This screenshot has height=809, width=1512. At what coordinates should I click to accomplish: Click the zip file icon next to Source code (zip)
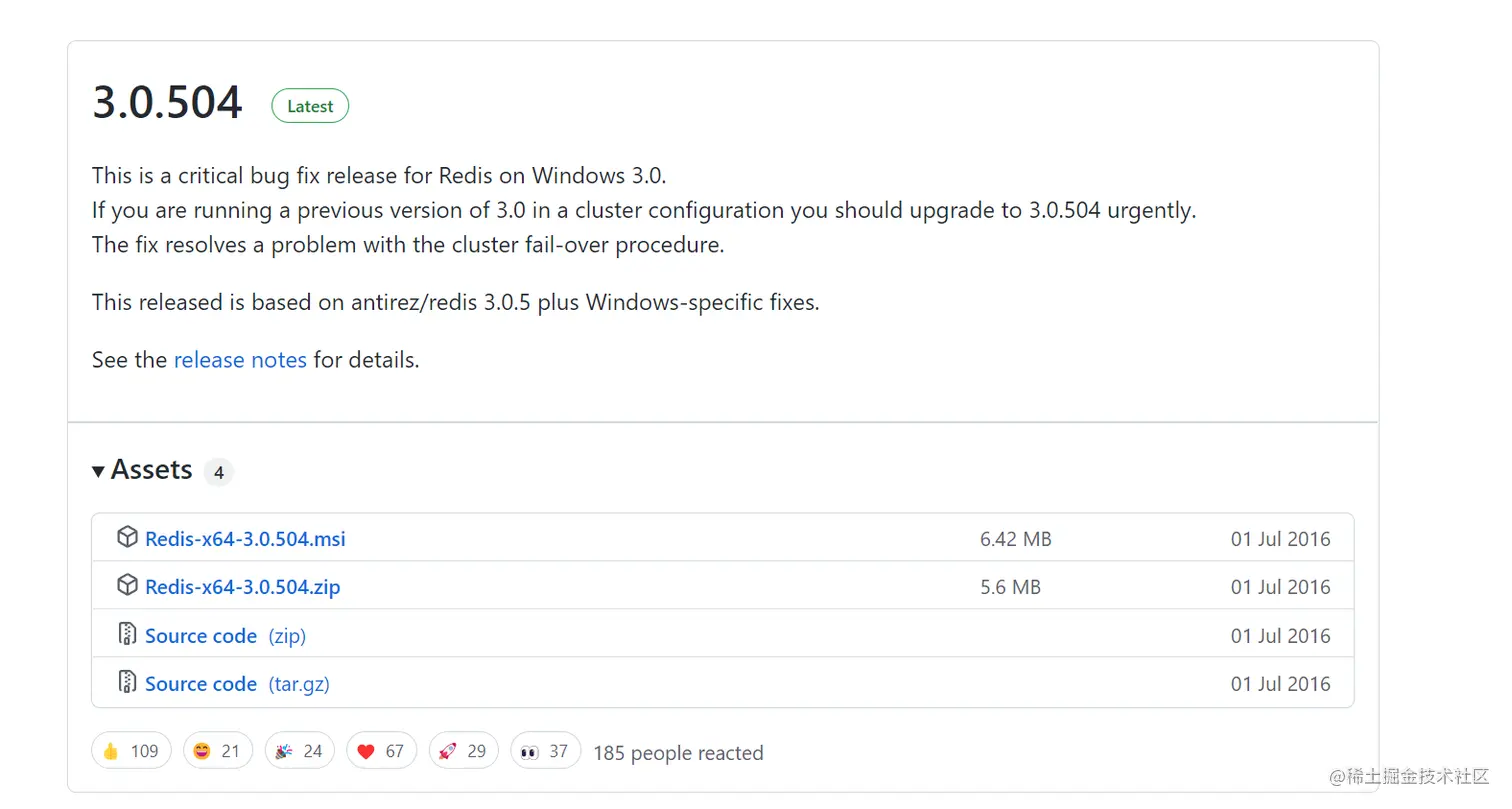click(x=127, y=635)
